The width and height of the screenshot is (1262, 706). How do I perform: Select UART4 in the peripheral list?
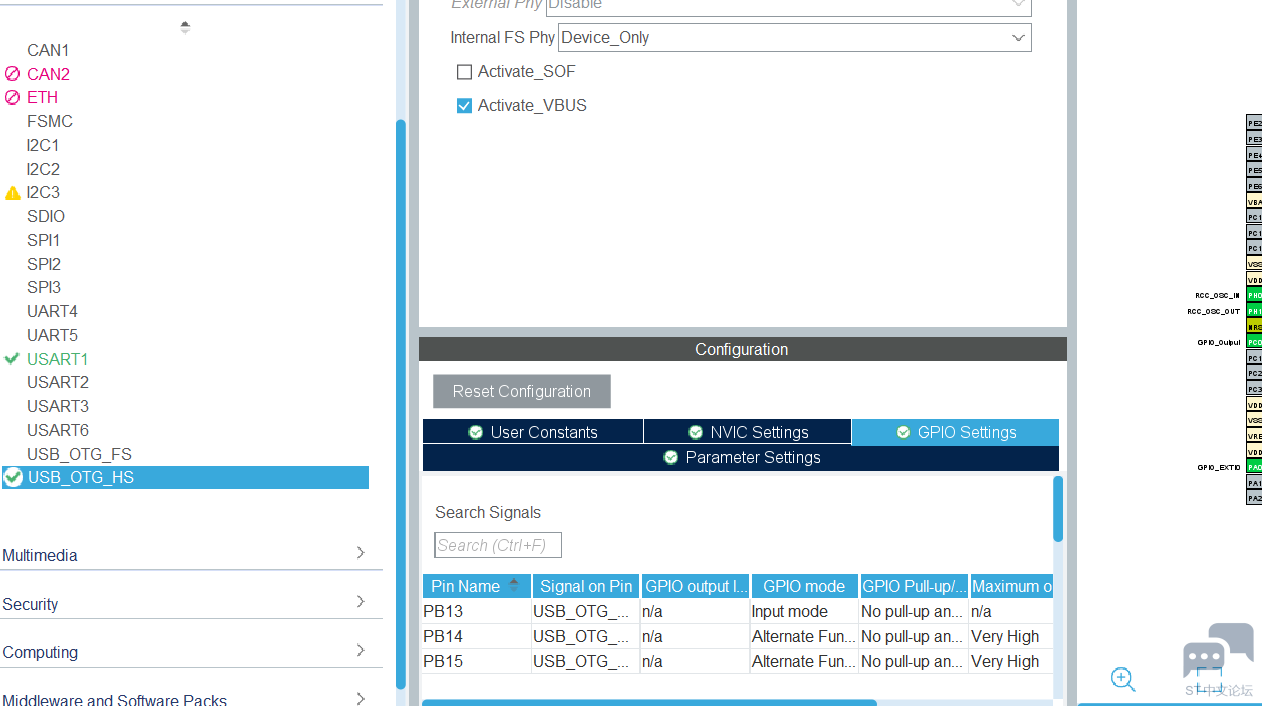52,311
